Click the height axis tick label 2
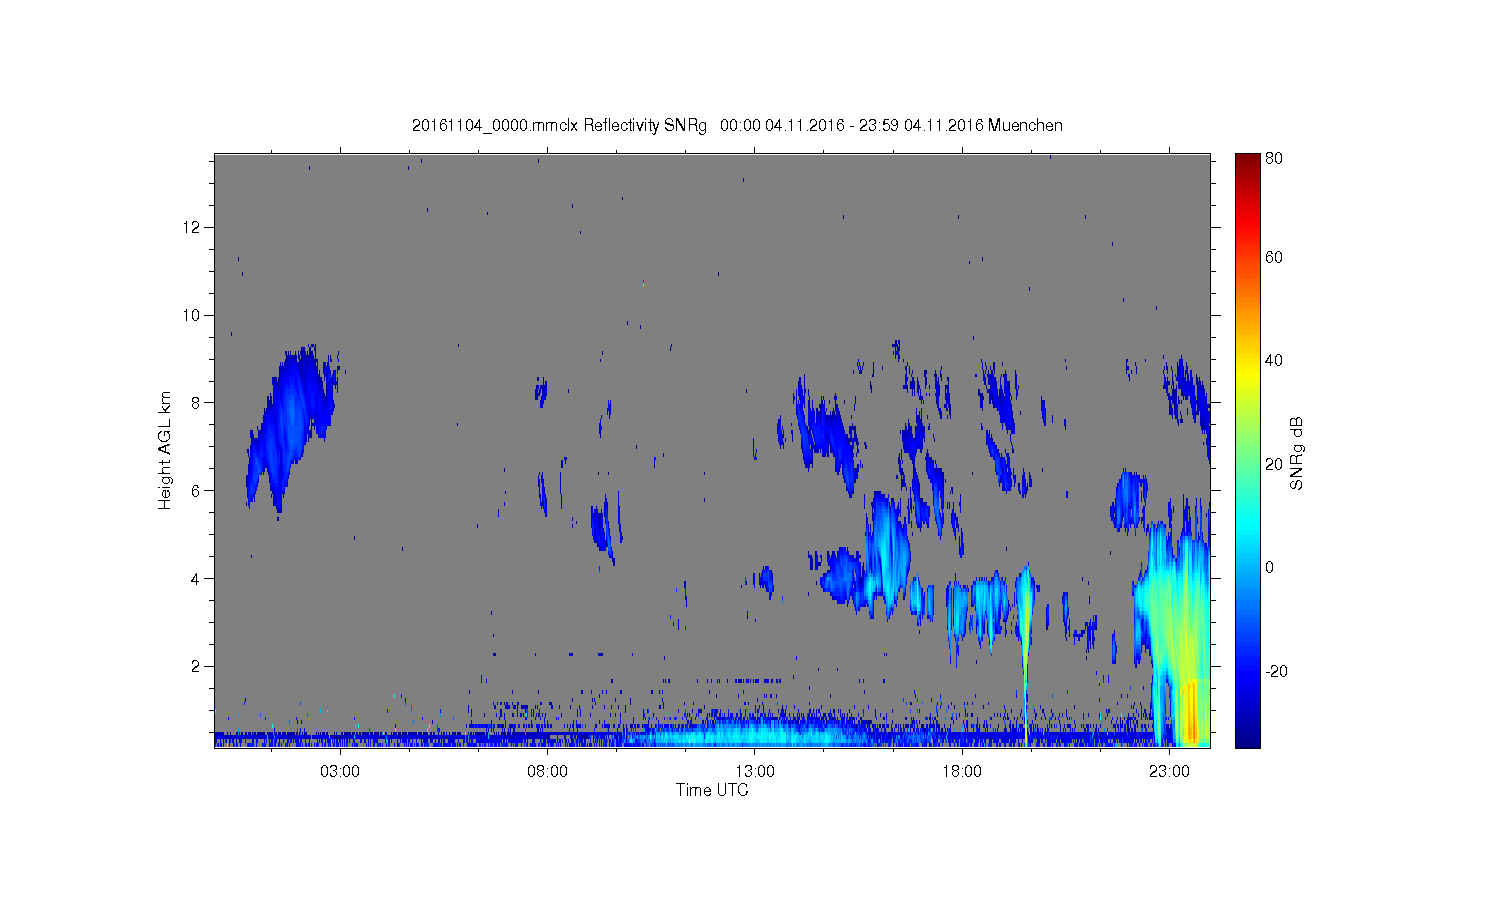This screenshot has width=1500, height=900. (x=196, y=667)
